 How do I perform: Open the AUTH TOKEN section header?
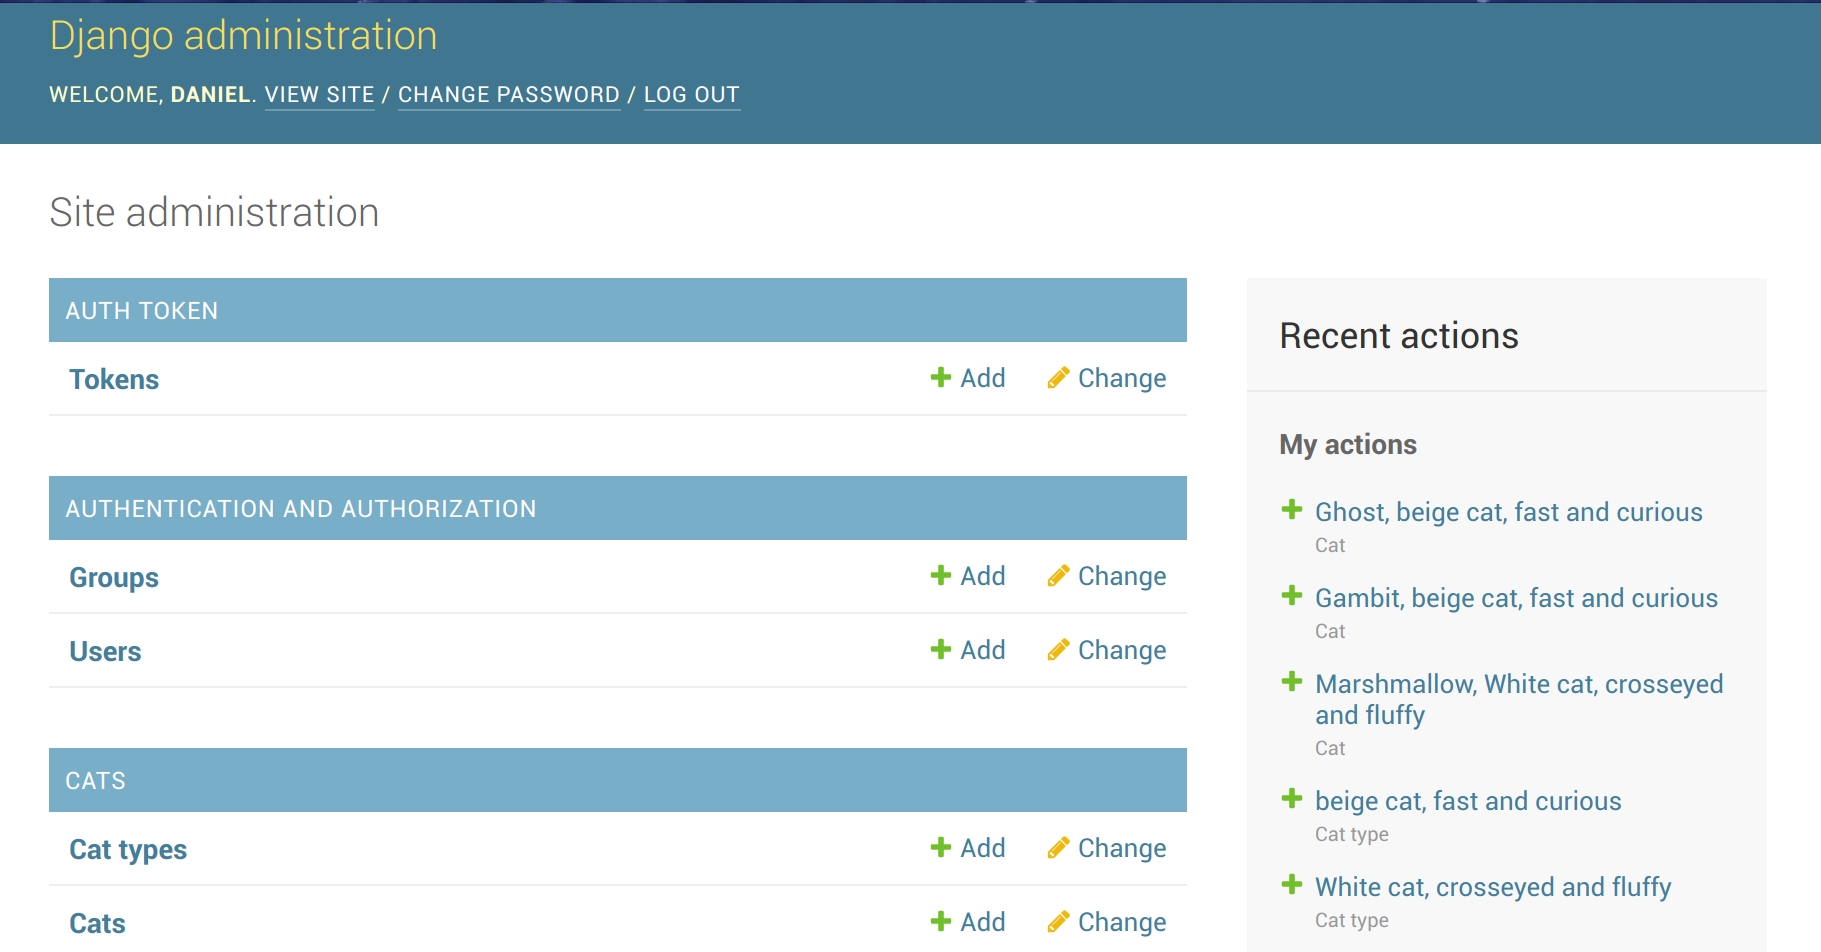point(141,311)
